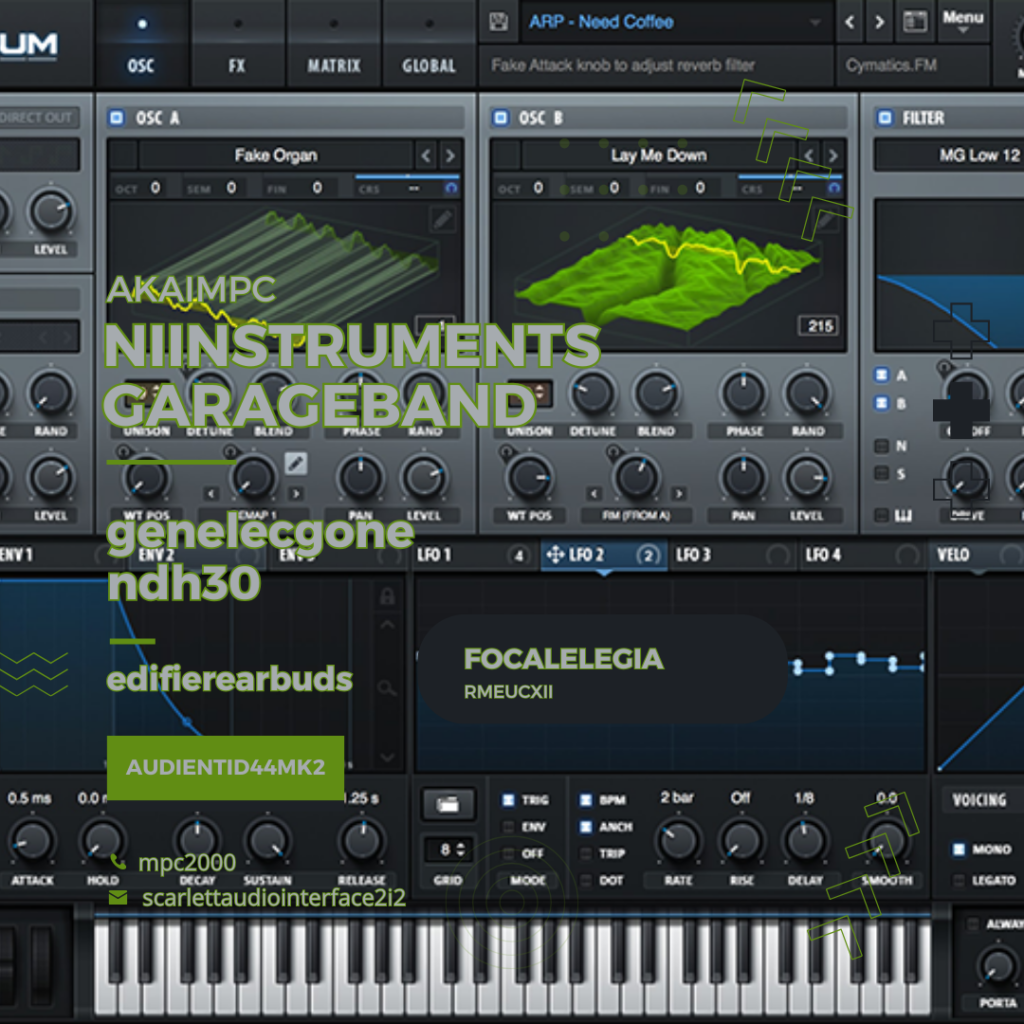The width and height of the screenshot is (1024, 1024).
Task: Open the MATRIX tab
Action: [x=334, y=44]
